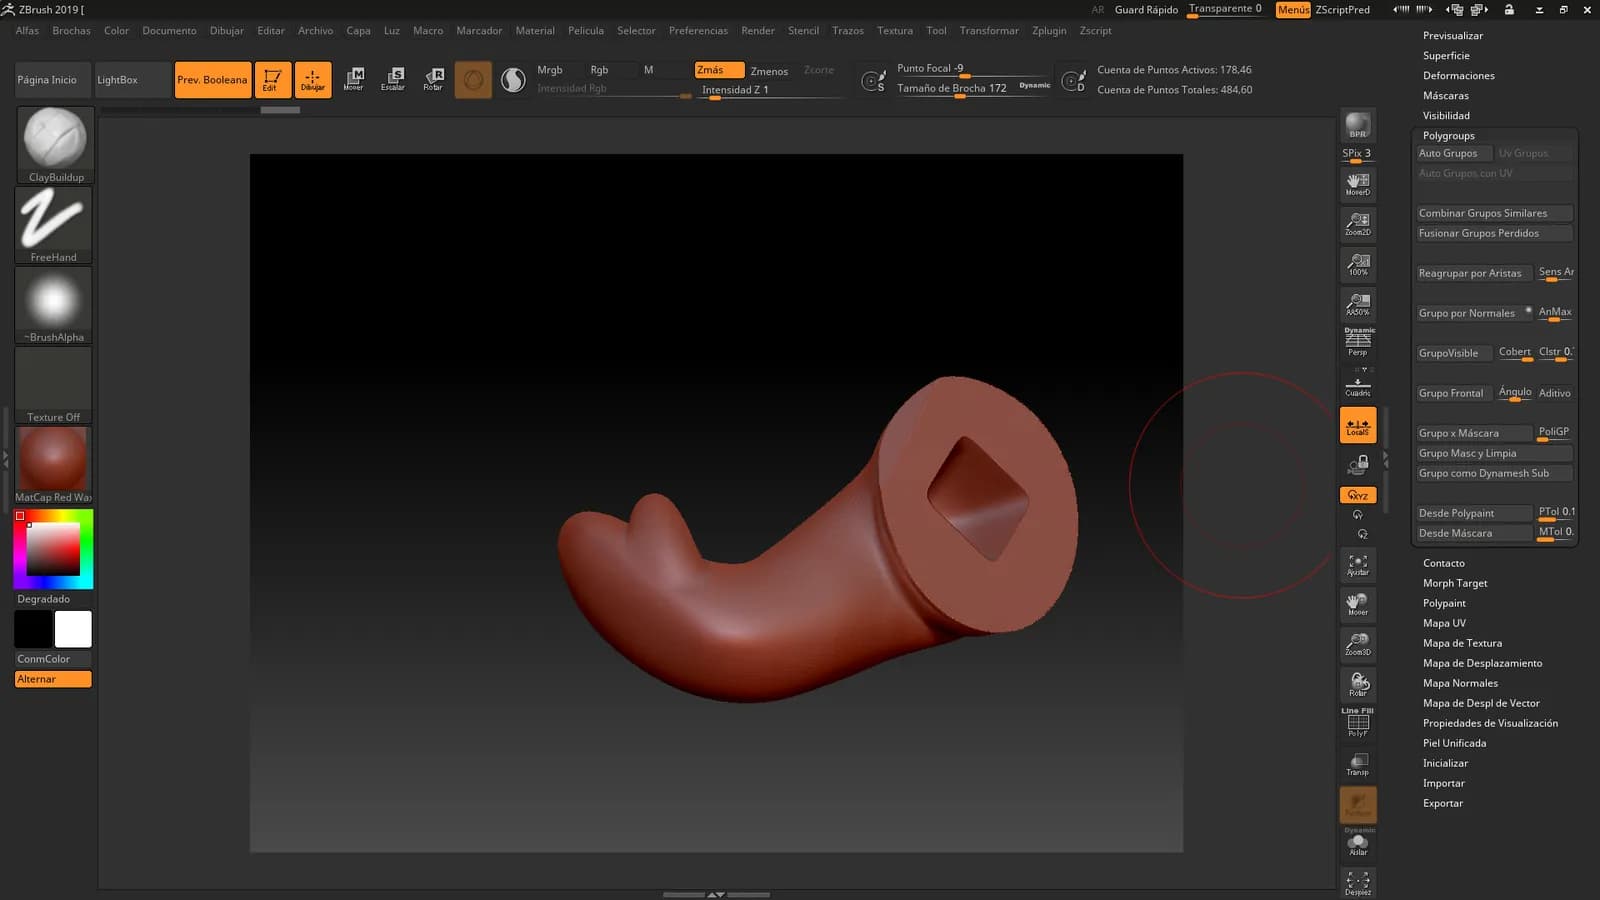Toggle the Zmenos sculpt mode
The width and height of the screenshot is (1600, 900).
click(769, 71)
